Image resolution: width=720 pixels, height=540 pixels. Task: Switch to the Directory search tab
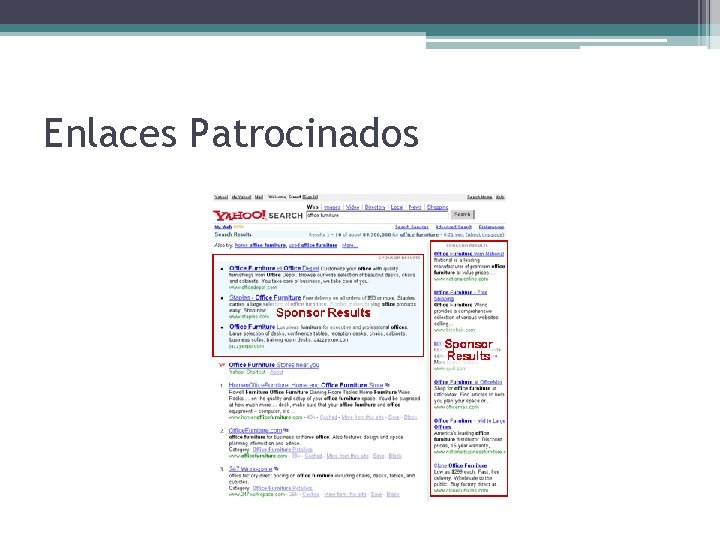(375, 207)
